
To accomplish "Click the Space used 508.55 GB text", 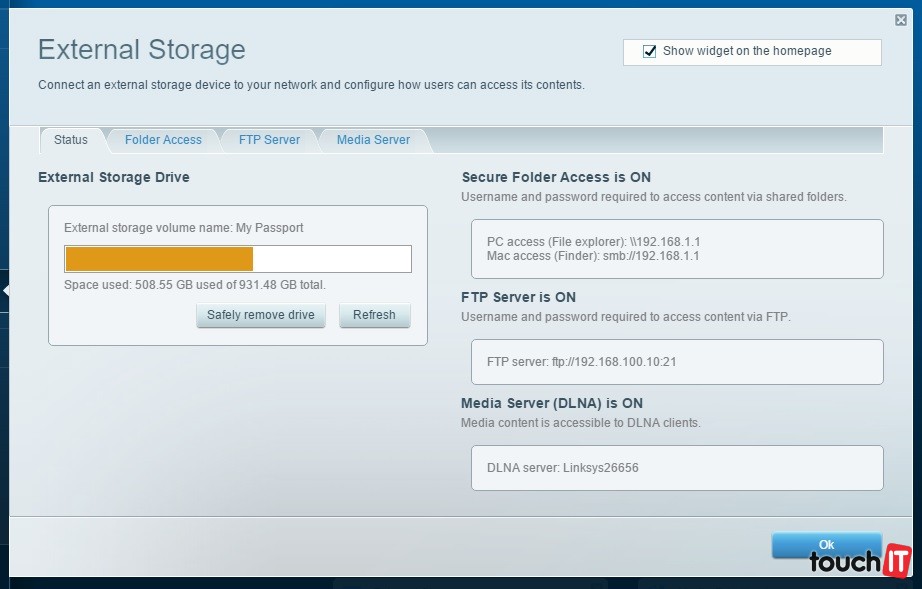I will click(x=195, y=285).
